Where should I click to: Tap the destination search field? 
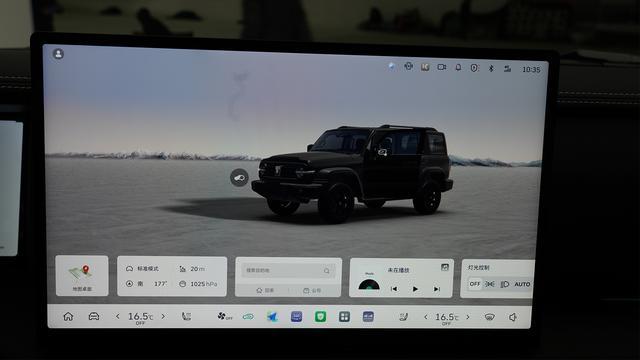pos(288,270)
